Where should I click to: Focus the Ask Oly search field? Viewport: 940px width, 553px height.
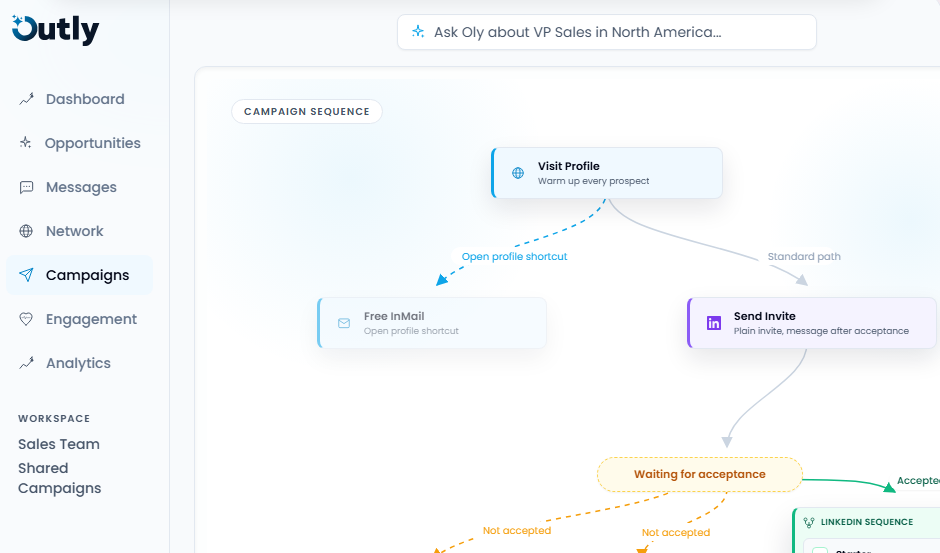[607, 32]
